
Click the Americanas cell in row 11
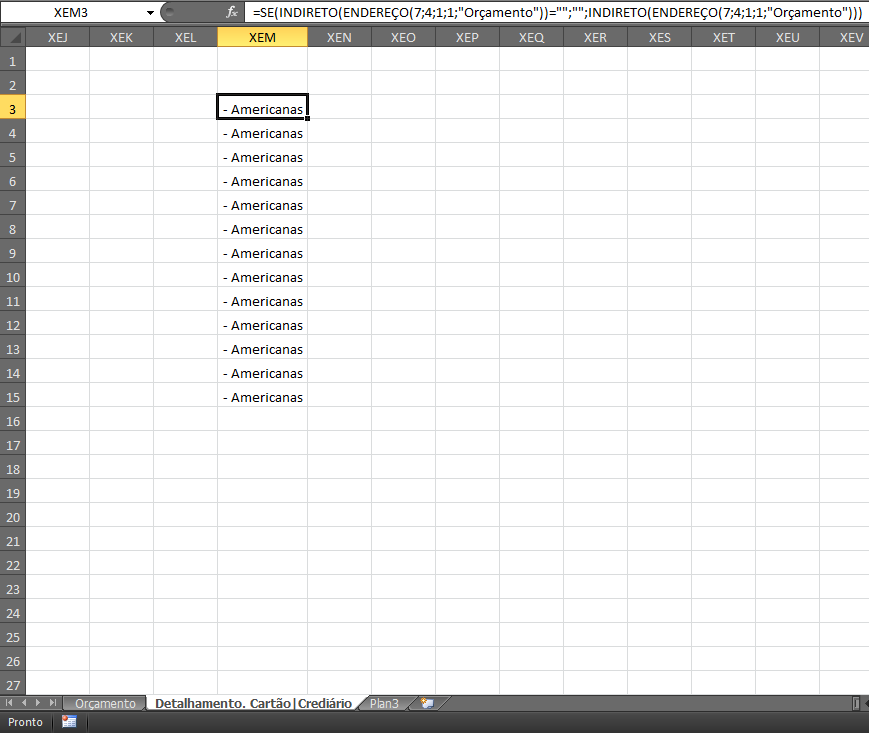click(262, 301)
